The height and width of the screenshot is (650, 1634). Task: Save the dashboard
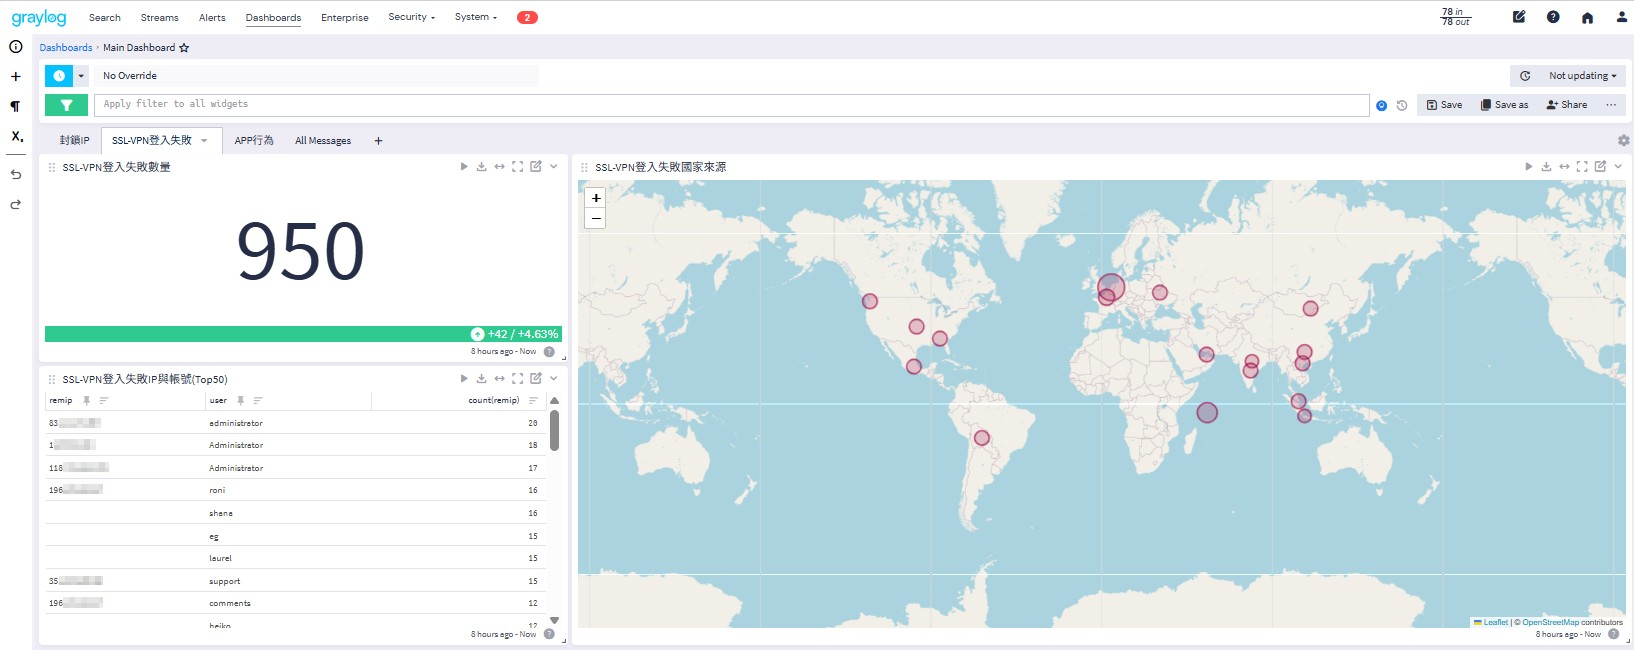tap(1444, 105)
